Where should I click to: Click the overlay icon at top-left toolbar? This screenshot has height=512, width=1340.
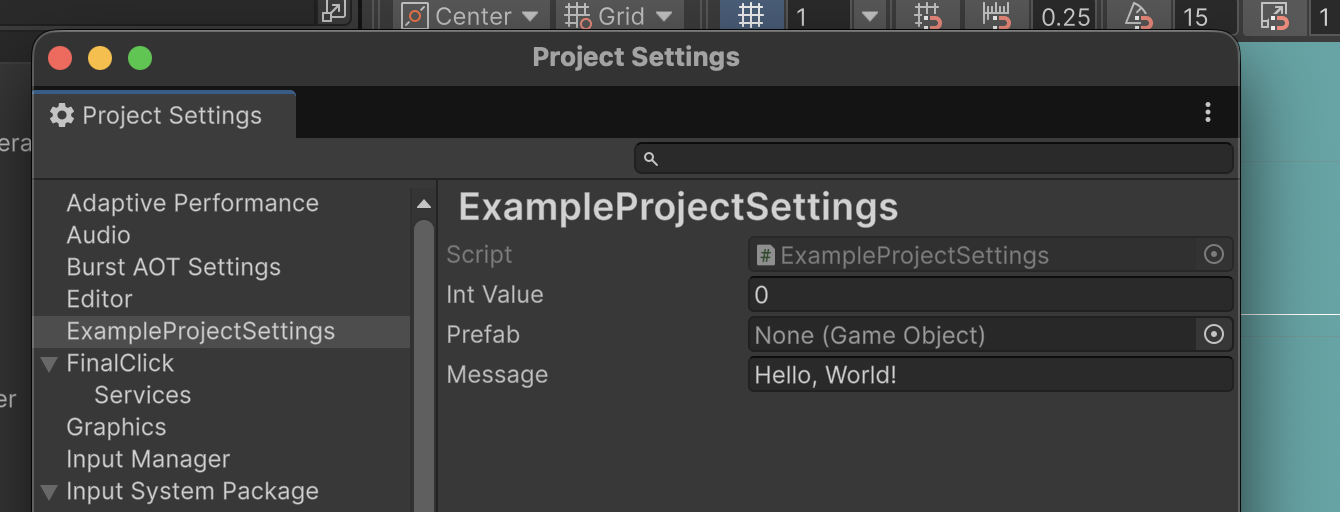pyautogui.click(x=332, y=10)
